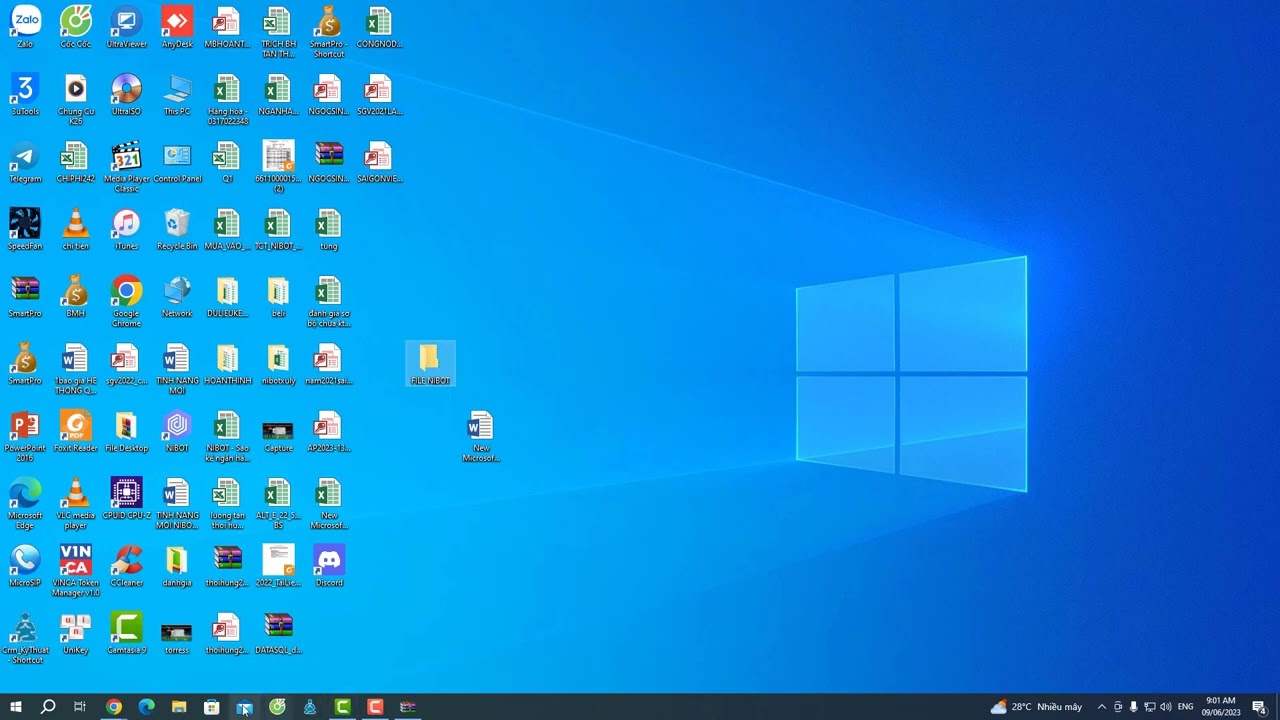
Task: Select the MicroSIP phone icon
Action: (25, 565)
